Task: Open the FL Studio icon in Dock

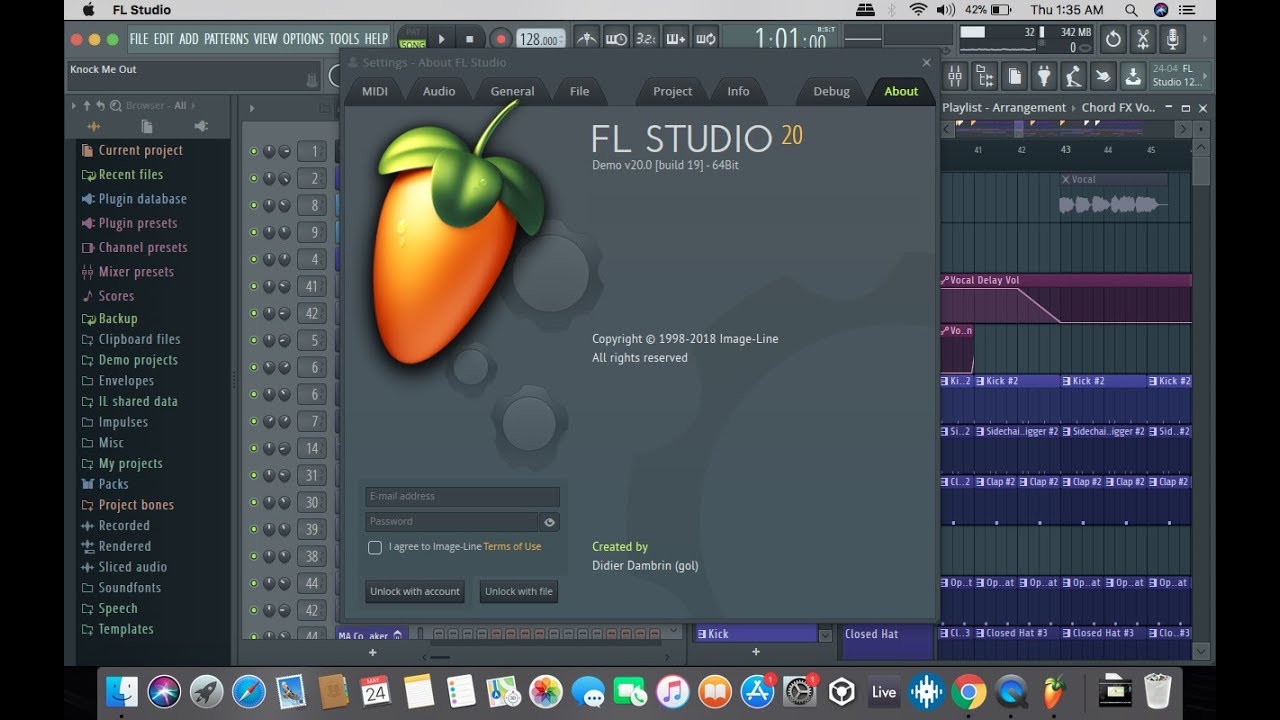Action: click(x=1053, y=691)
